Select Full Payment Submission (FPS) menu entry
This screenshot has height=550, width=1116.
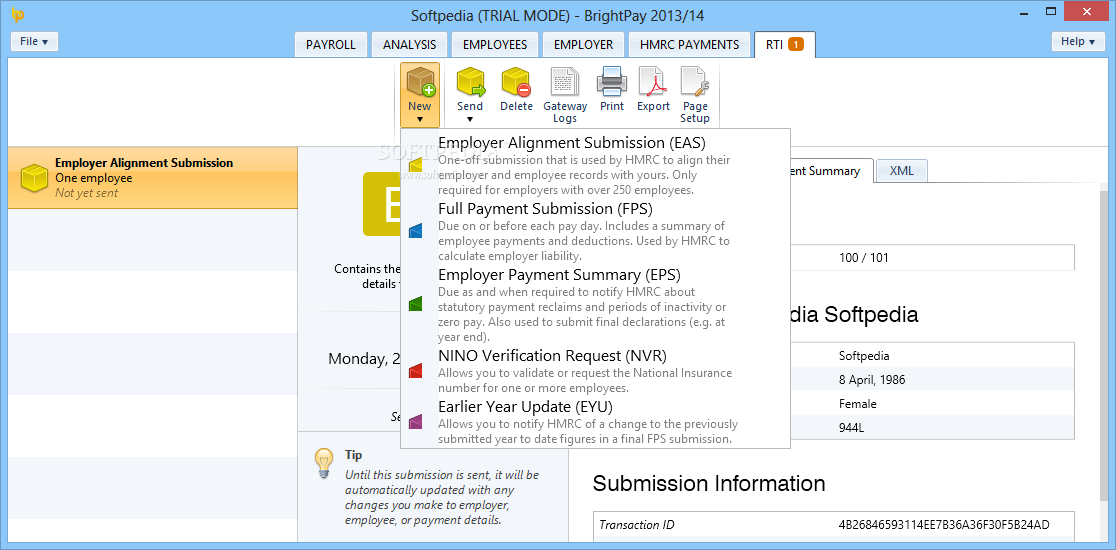click(595, 231)
